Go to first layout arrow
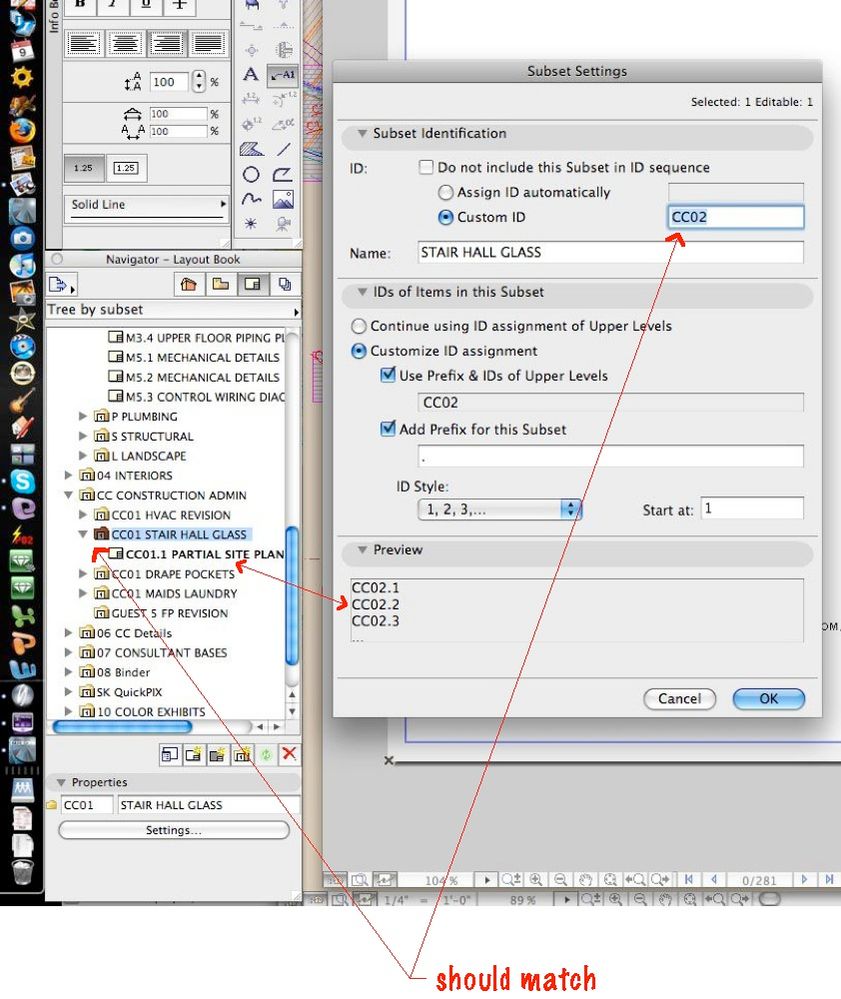 689,879
